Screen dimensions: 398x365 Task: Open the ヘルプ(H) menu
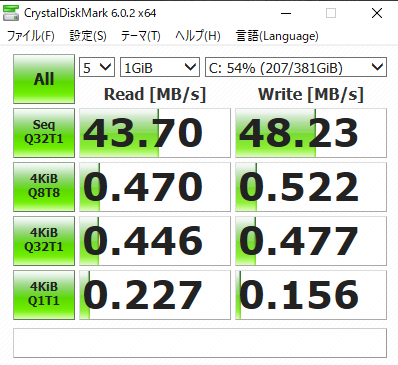tap(198, 36)
